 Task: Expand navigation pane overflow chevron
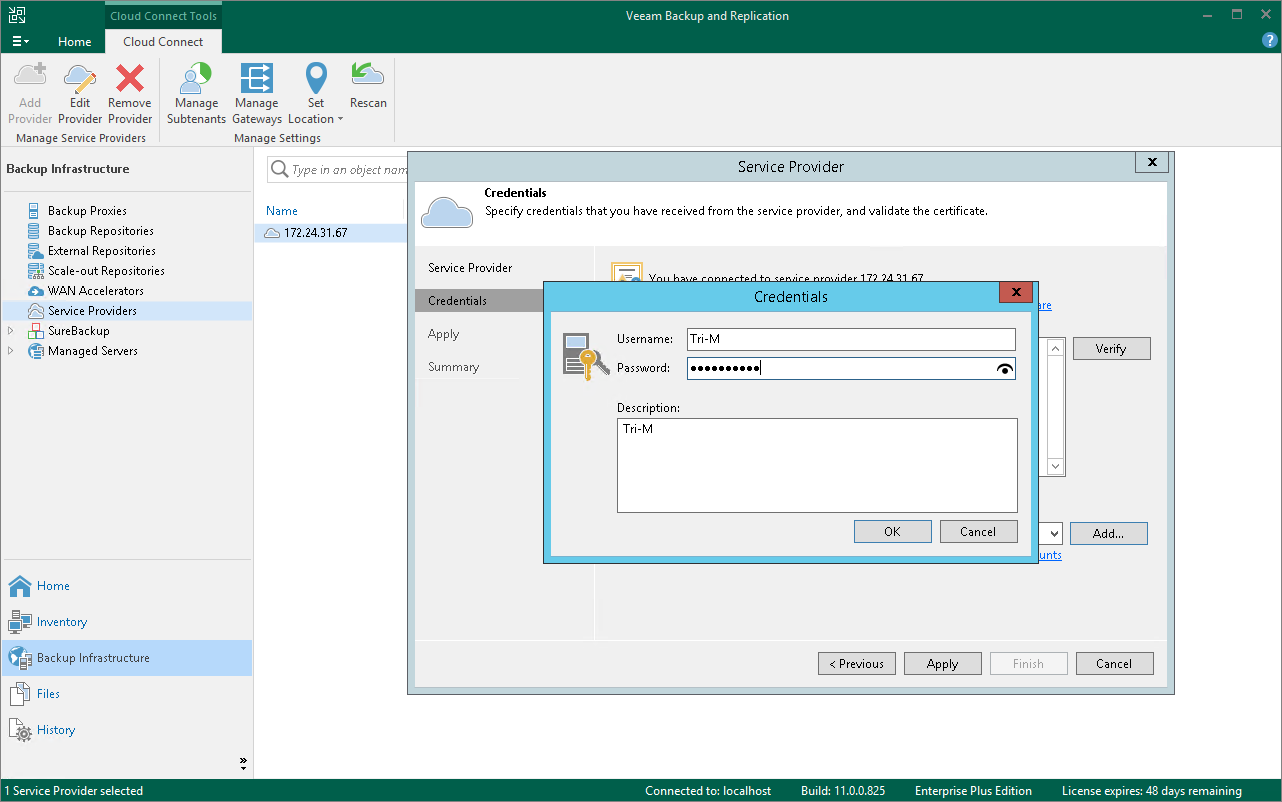[x=243, y=763]
